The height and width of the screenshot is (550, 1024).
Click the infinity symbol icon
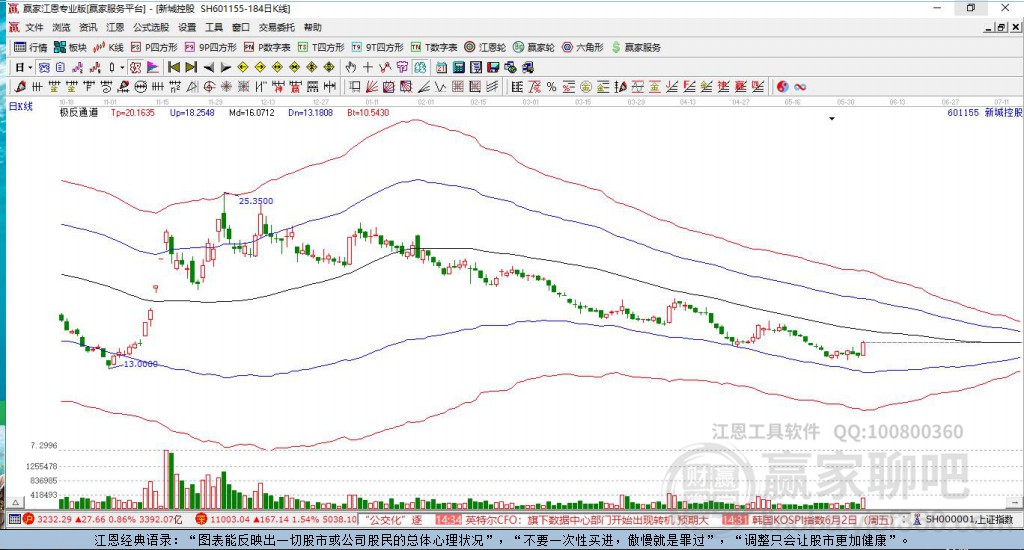coord(800,87)
